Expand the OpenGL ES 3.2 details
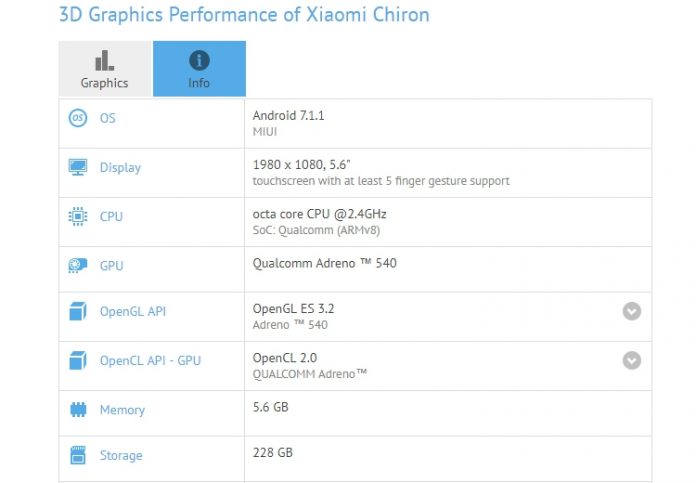 point(631,311)
